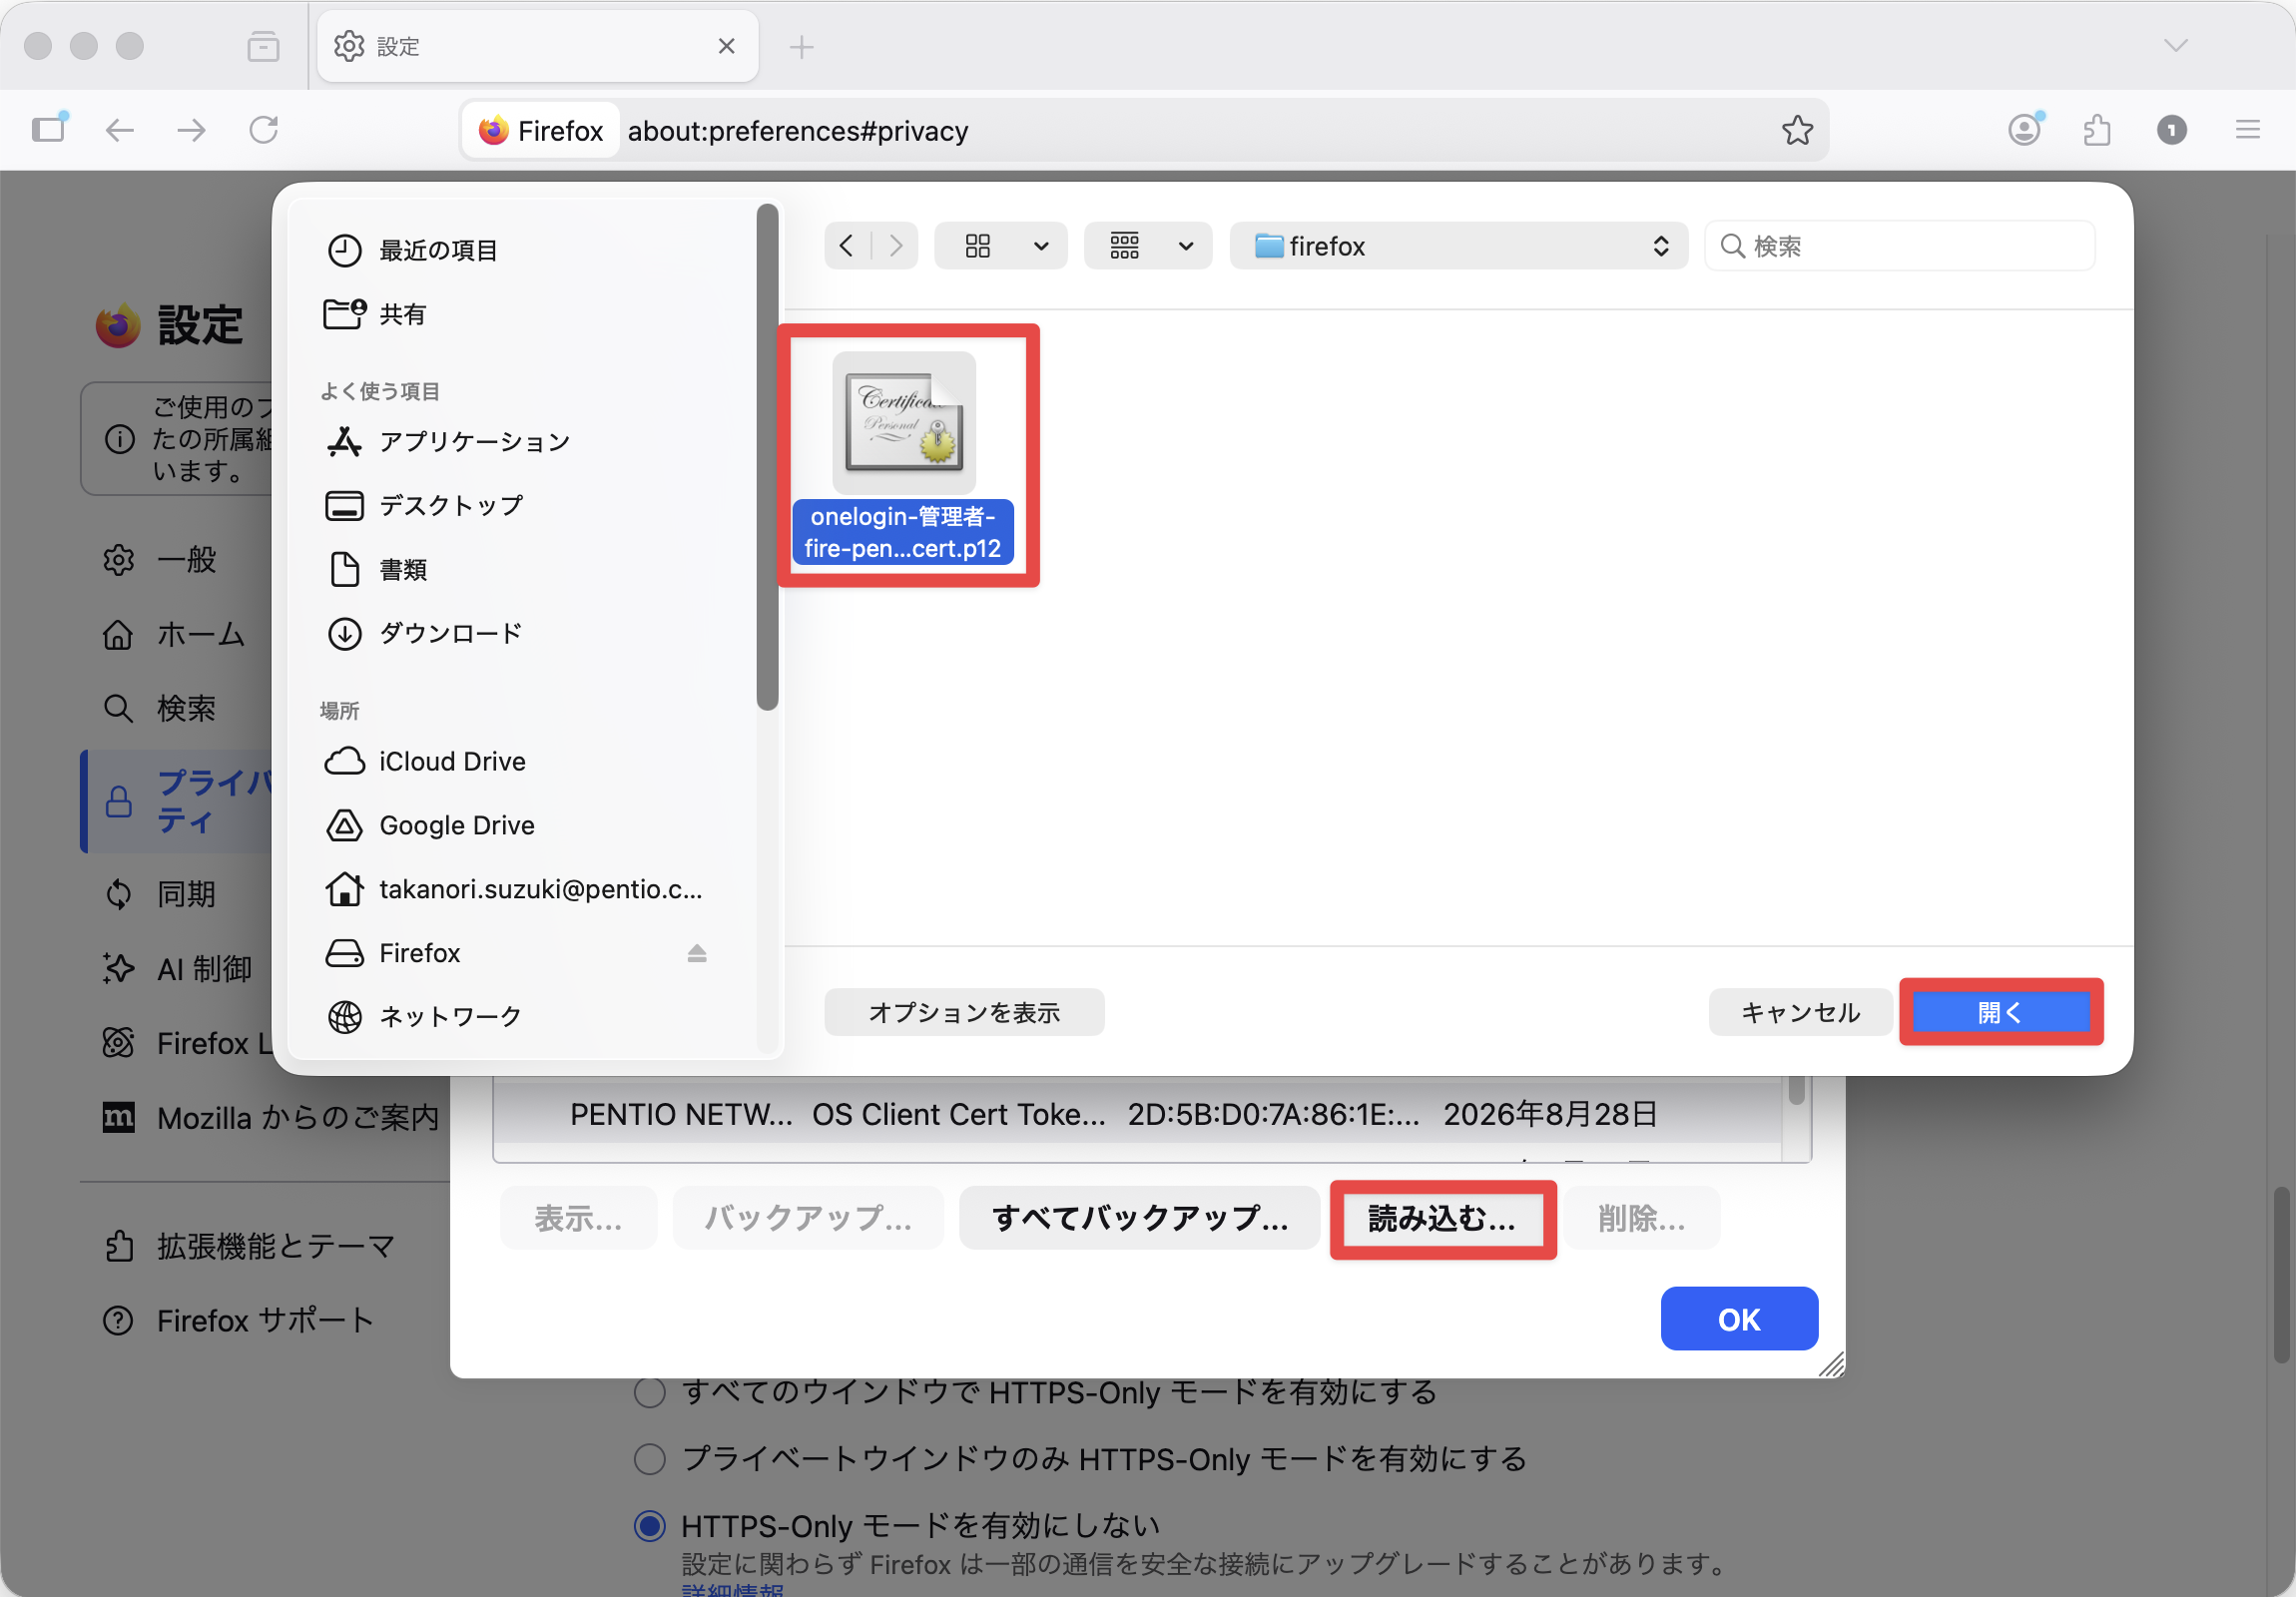Image resolution: width=2296 pixels, height=1597 pixels.
Task: Select HTTPS-Only モードを有効にしない
Action: coord(650,1526)
